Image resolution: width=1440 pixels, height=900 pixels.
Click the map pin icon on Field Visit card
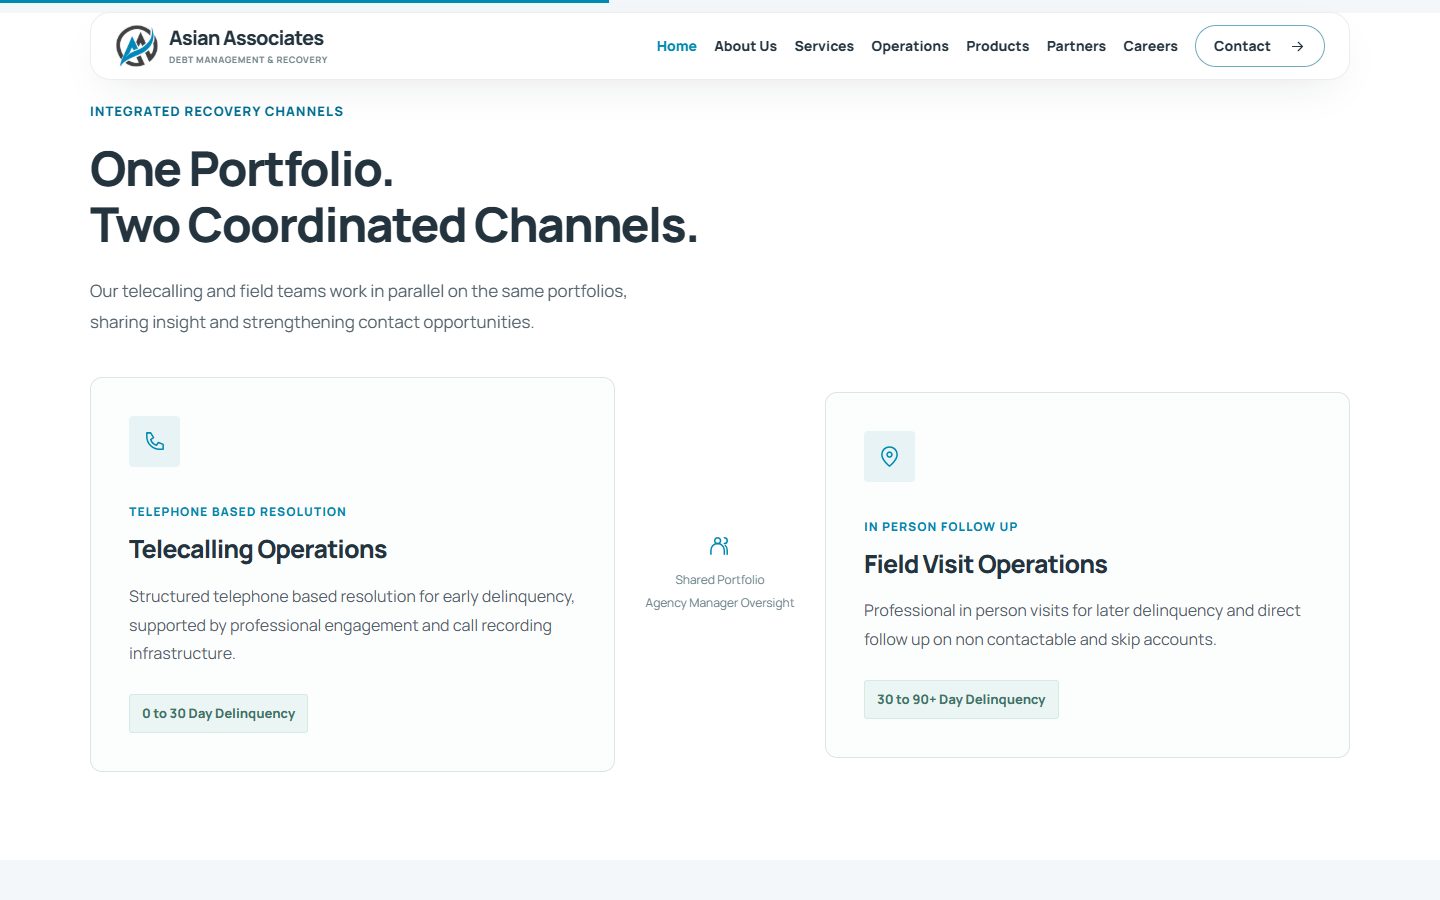pos(889,456)
